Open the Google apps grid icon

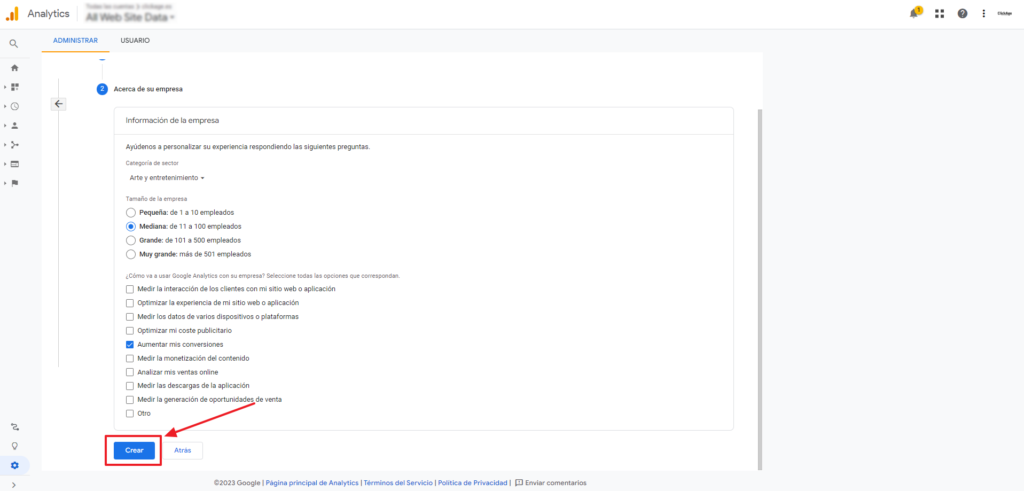click(x=939, y=14)
